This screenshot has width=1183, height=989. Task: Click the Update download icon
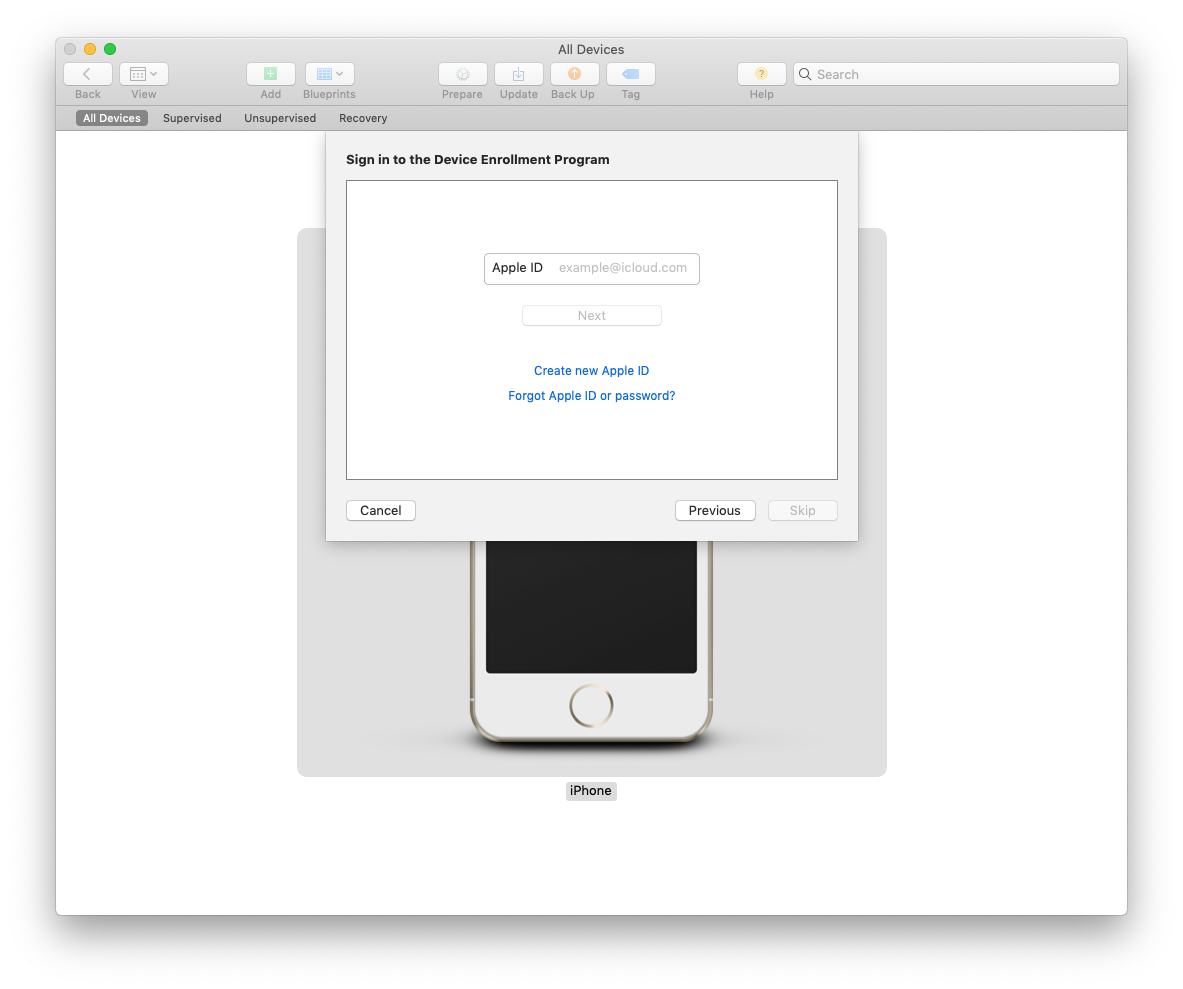click(x=518, y=74)
